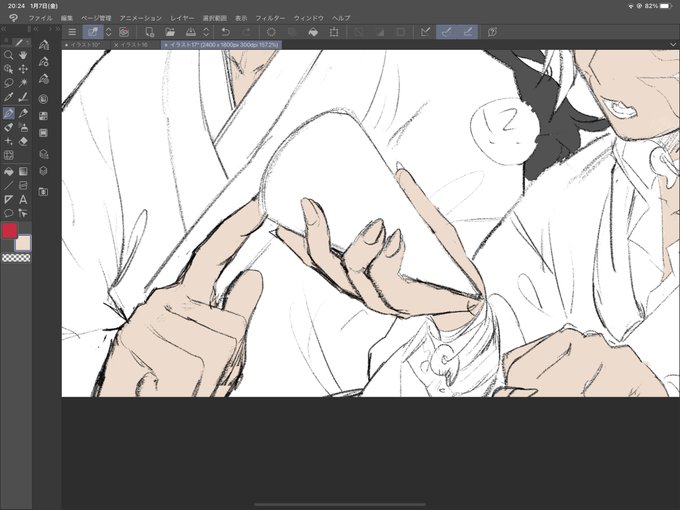Viewport: 680px width, 510px height.
Task: Select the transparent checkered color swatch
Action: click(x=16, y=258)
